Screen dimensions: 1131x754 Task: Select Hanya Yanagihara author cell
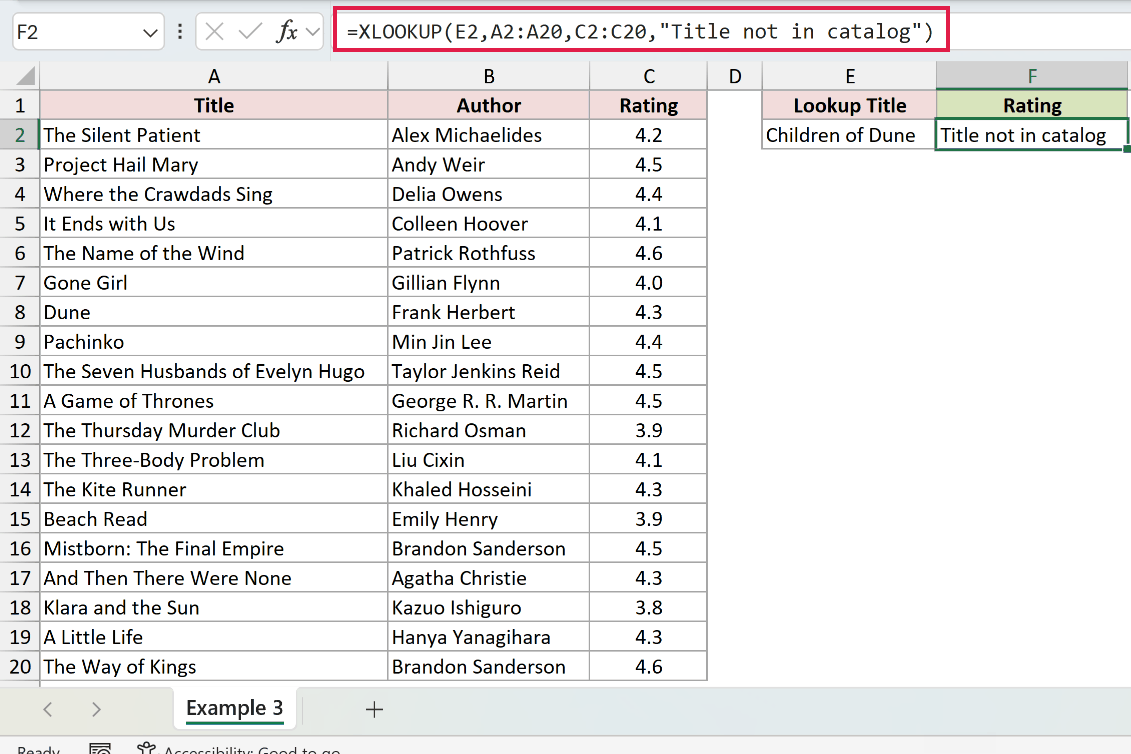(488, 637)
